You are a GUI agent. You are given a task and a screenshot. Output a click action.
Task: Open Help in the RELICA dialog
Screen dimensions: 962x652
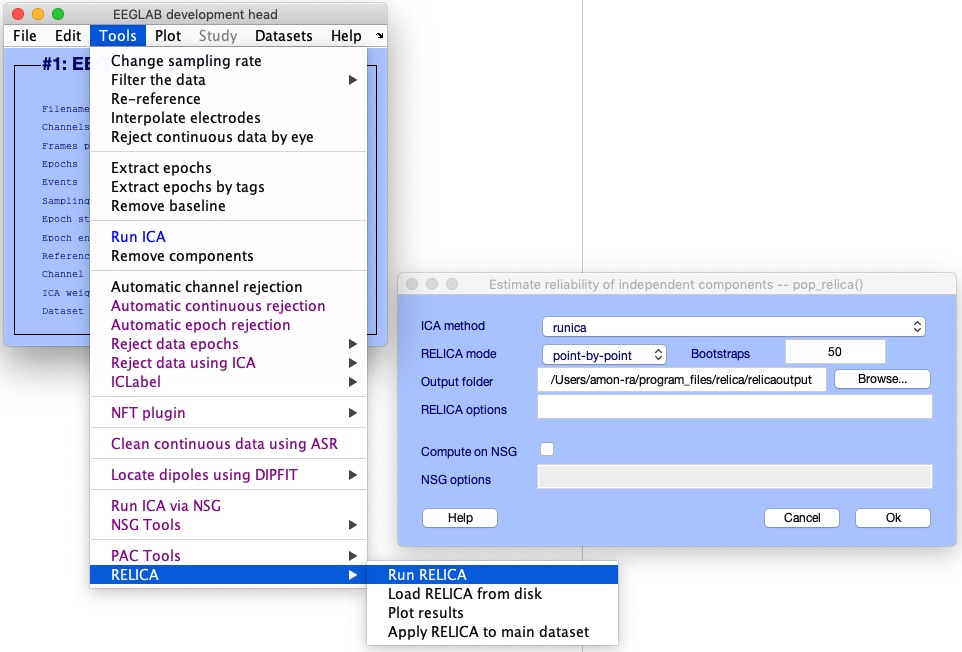[x=459, y=517]
